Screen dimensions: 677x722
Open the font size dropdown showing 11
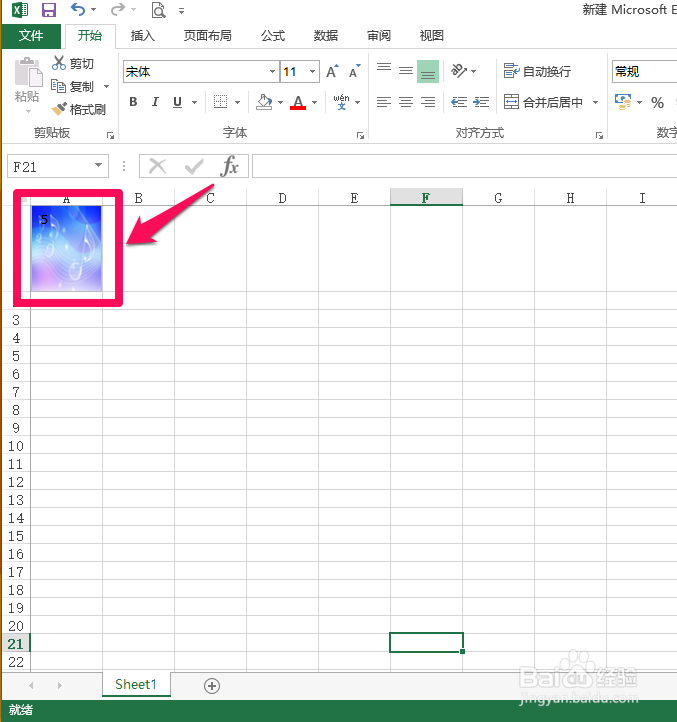[312, 71]
